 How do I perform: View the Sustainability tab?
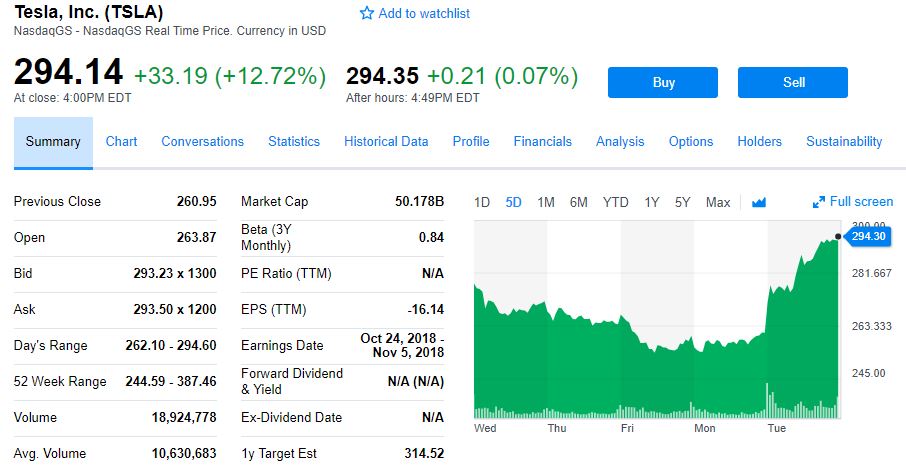pos(844,142)
